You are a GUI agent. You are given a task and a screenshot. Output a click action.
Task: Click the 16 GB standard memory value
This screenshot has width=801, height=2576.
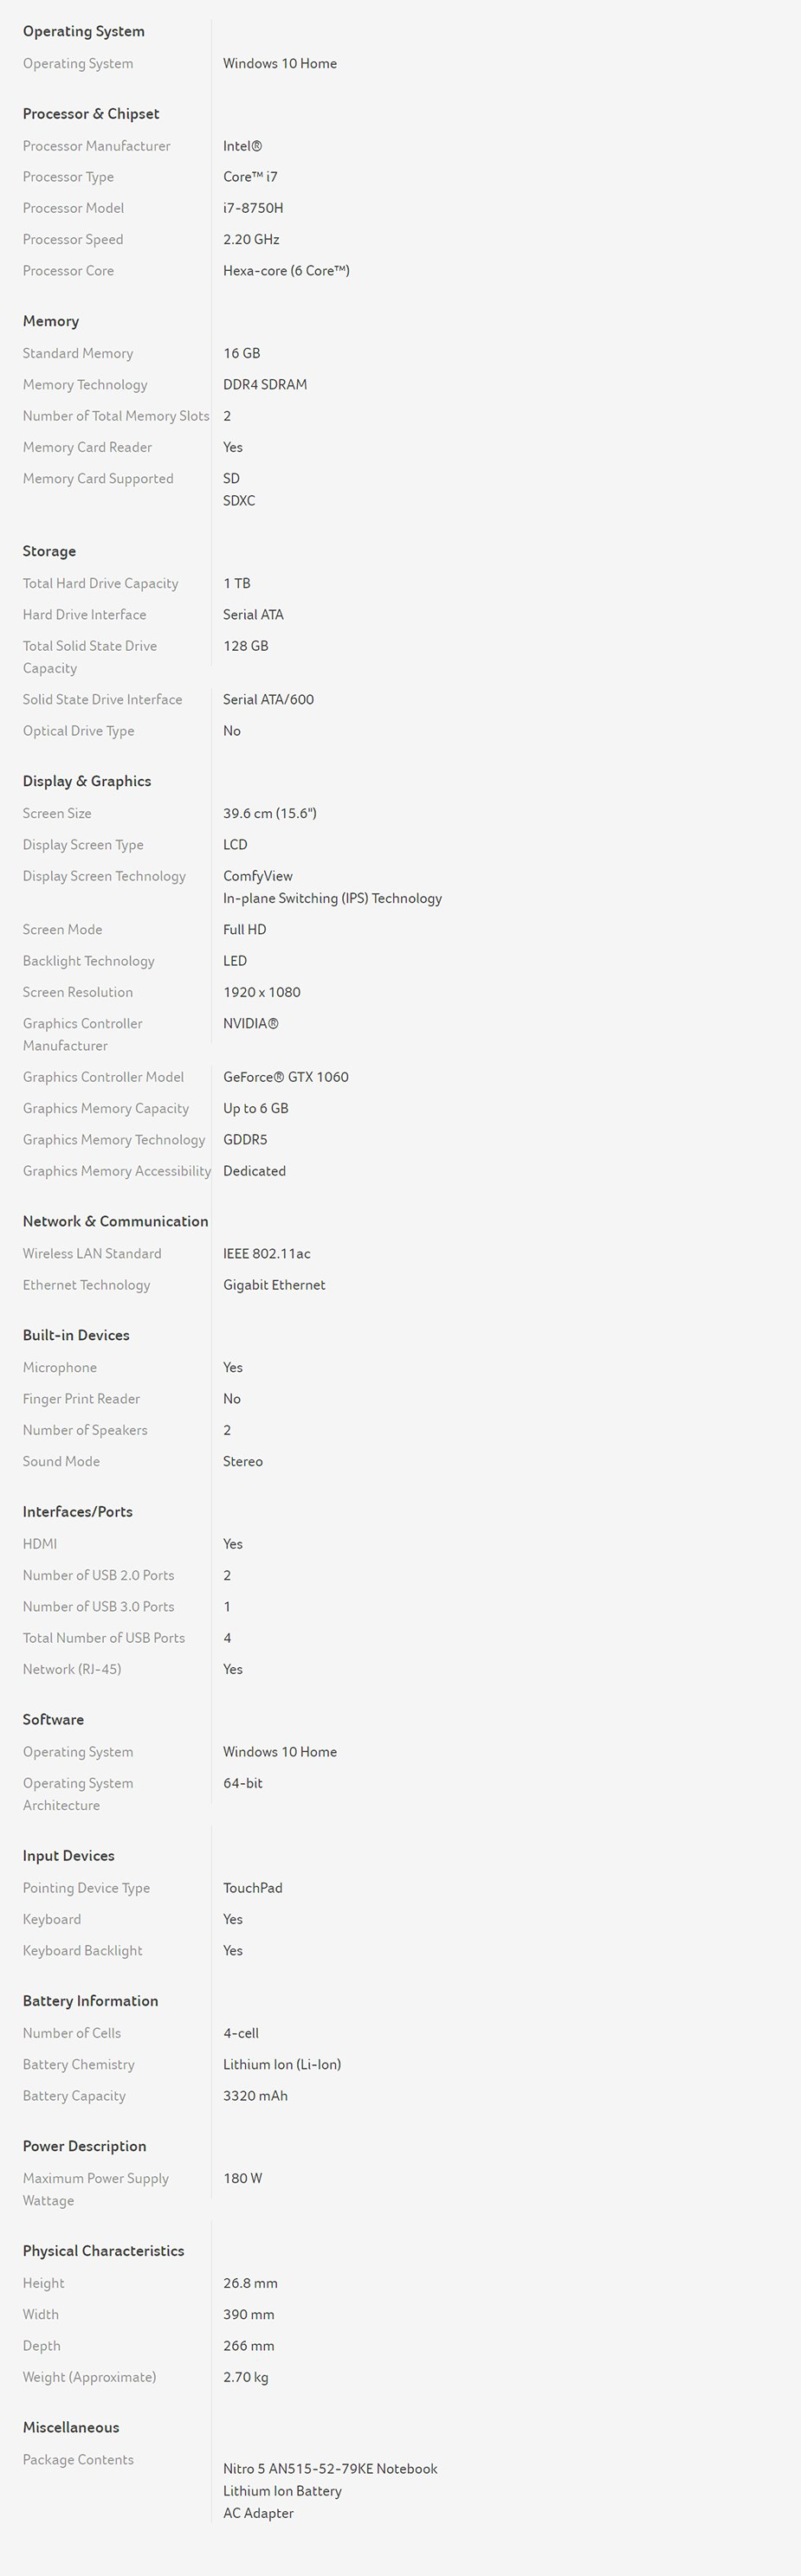pos(241,353)
